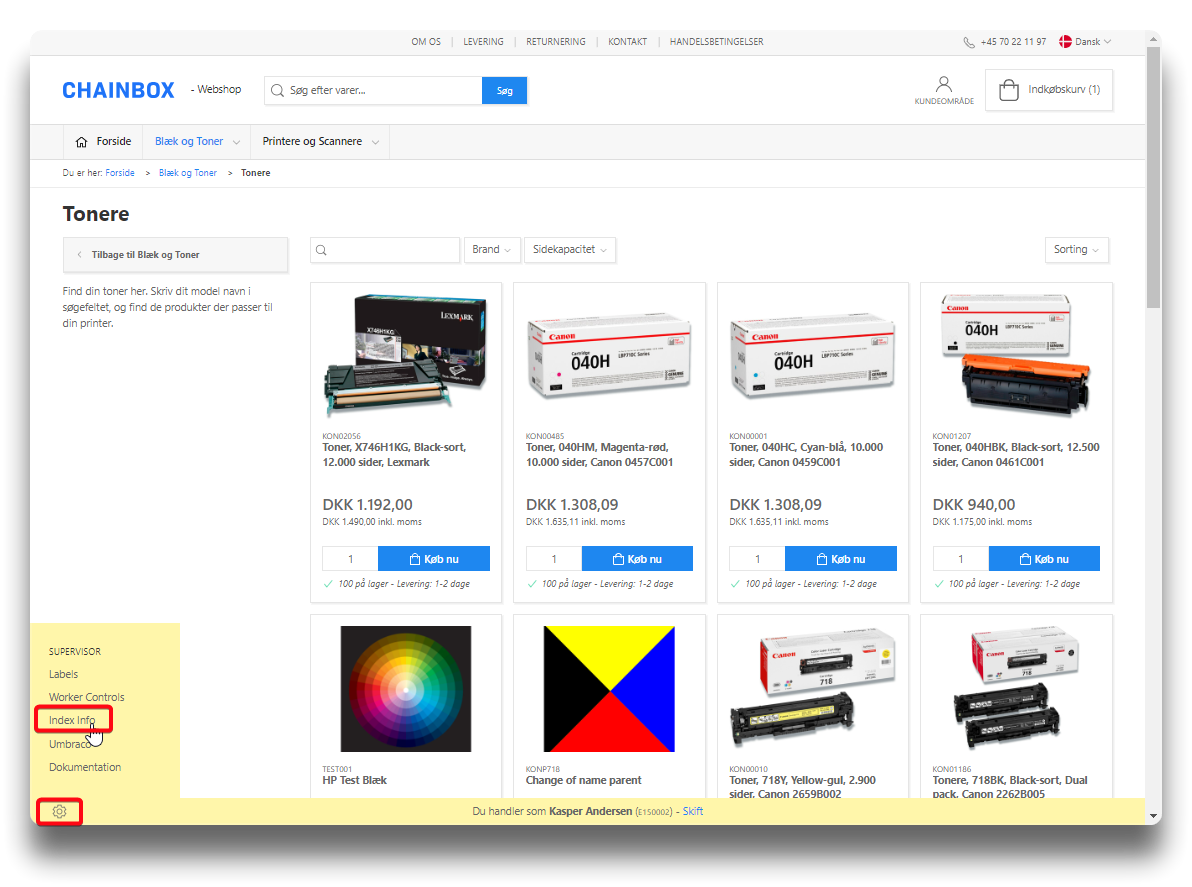Open Index Info in supervisor panel
Viewport: 1192px width, 887px height.
click(72, 720)
